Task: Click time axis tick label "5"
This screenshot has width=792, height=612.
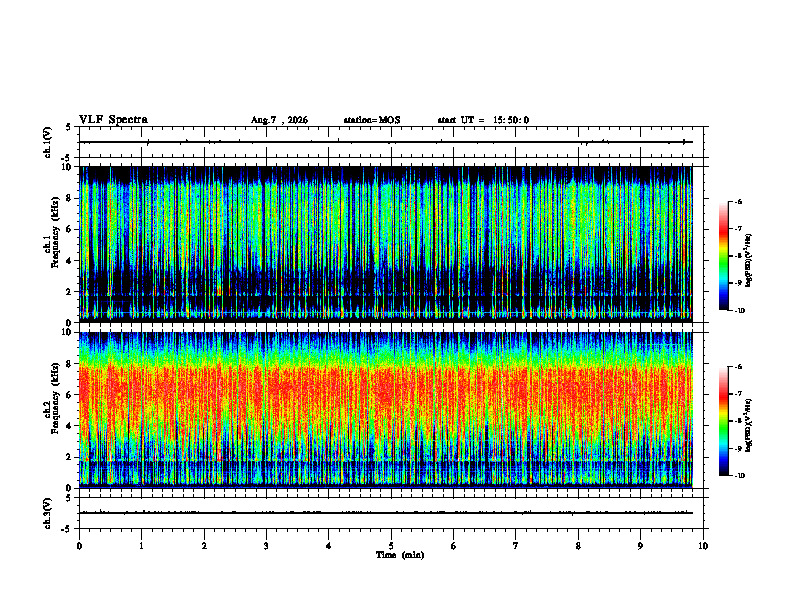Action: coord(391,546)
